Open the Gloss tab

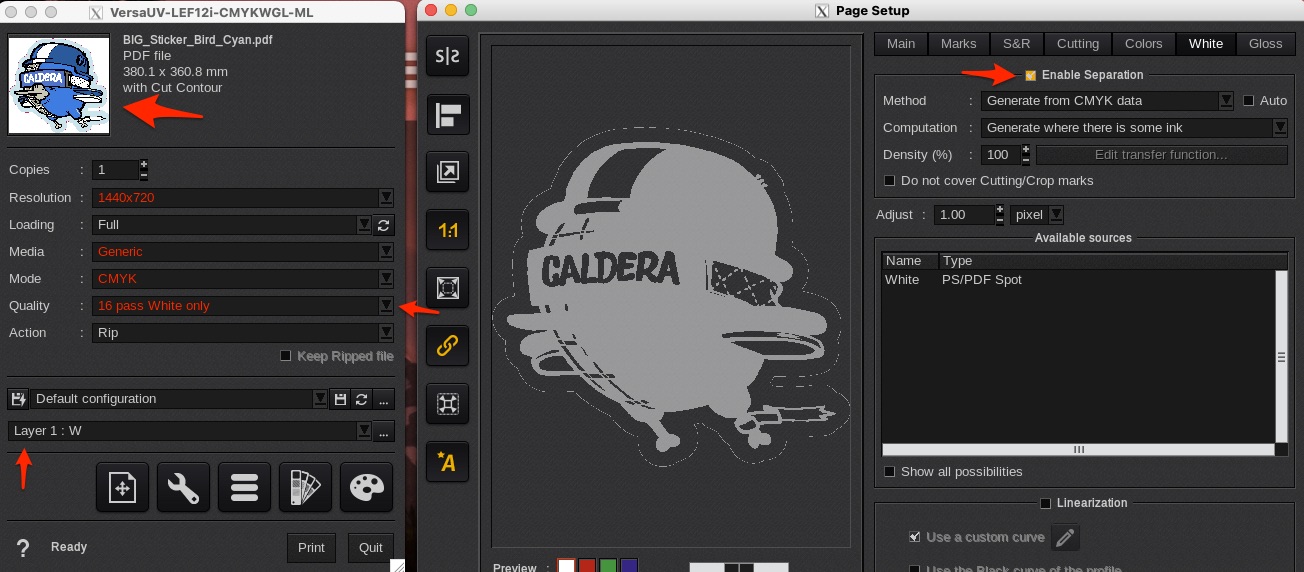tap(1265, 44)
